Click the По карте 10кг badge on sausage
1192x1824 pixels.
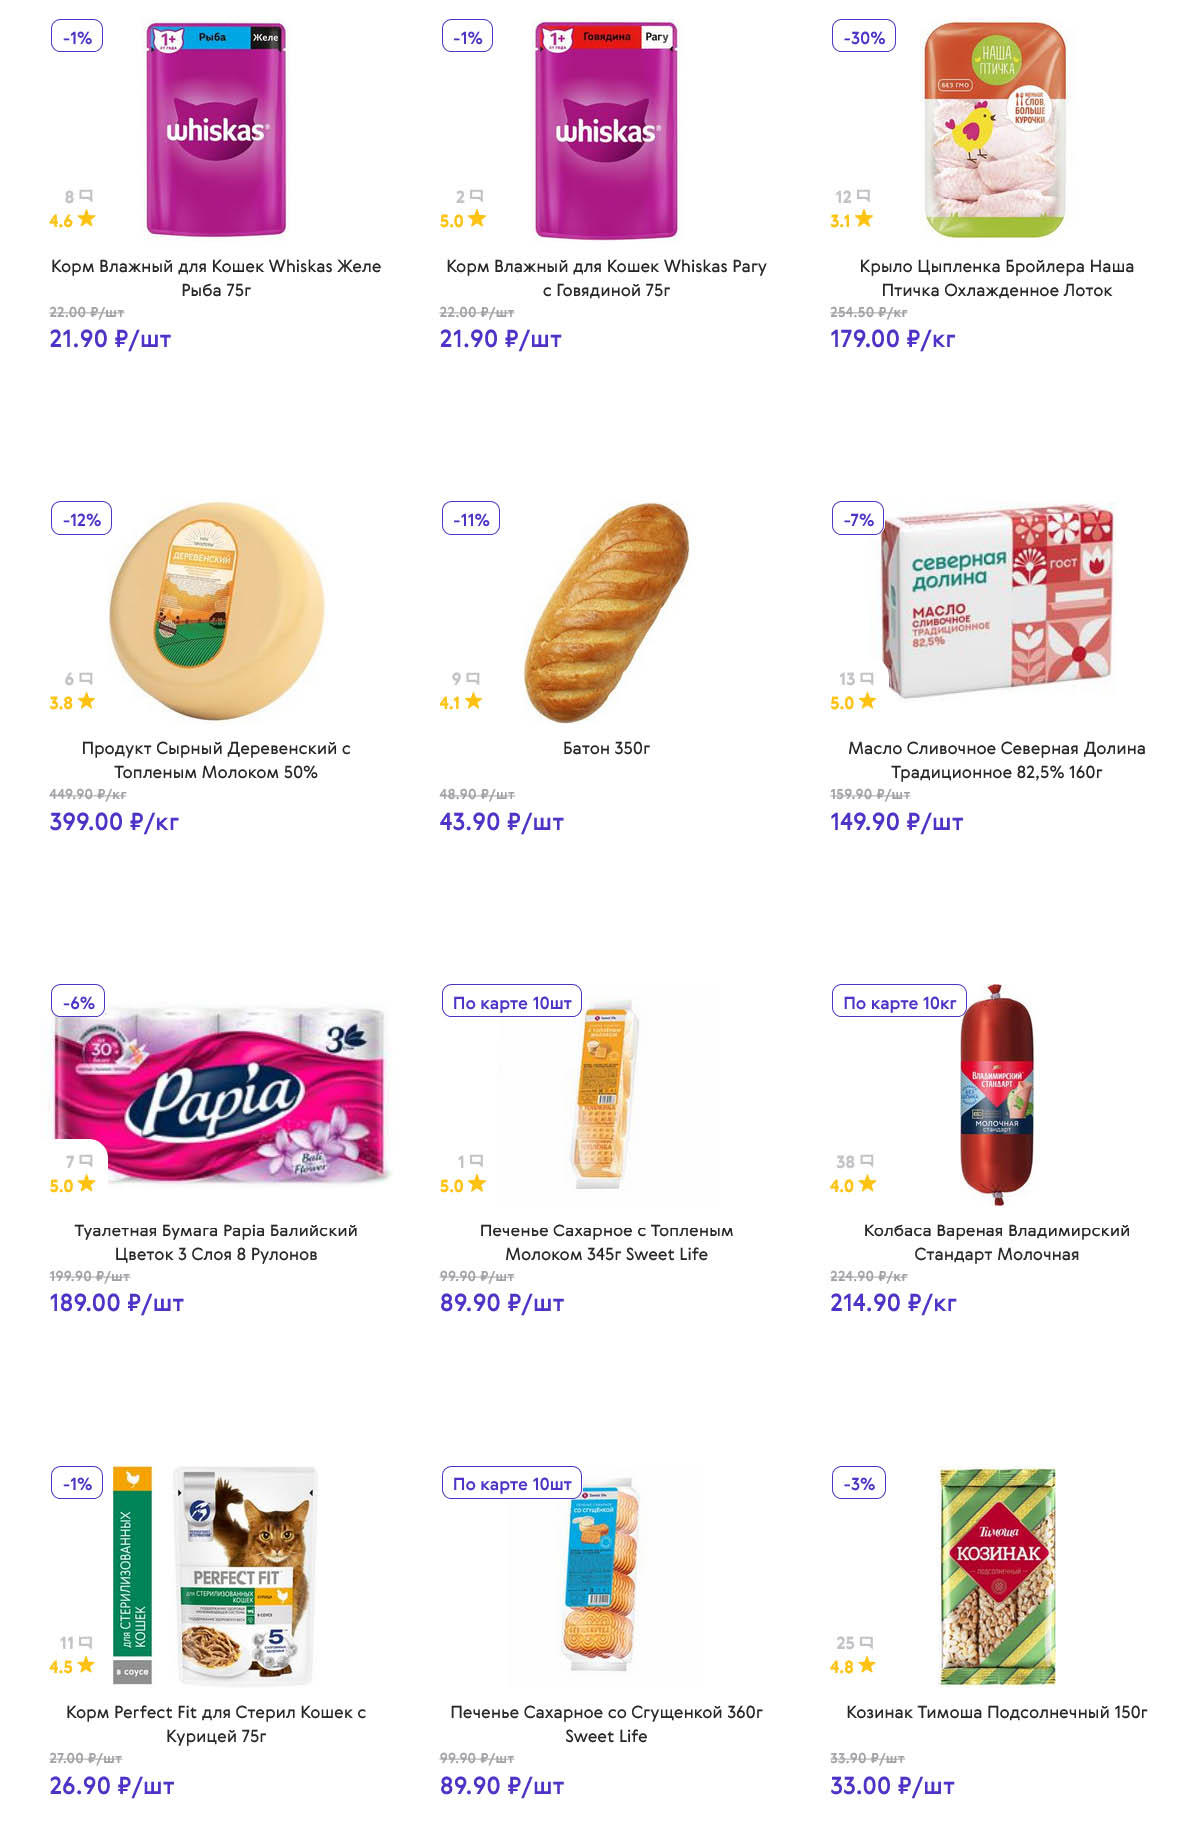coord(899,1002)
